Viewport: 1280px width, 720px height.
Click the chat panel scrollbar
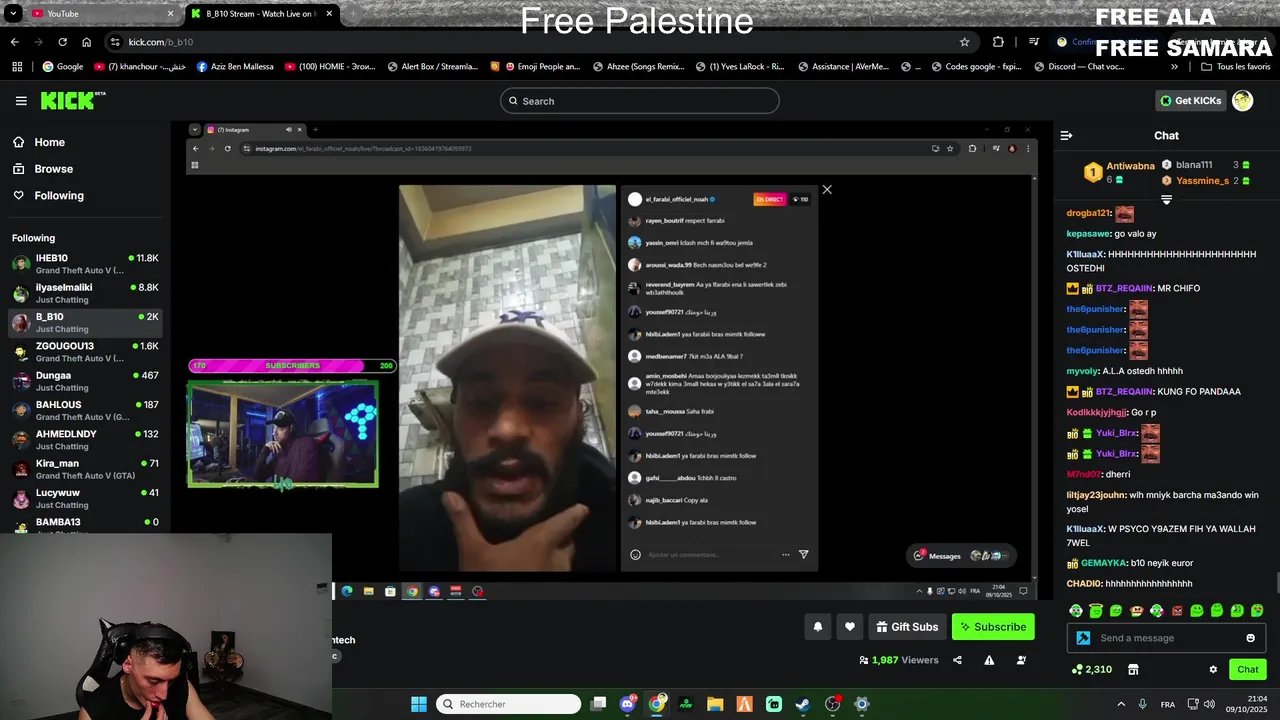[1276, 583]
